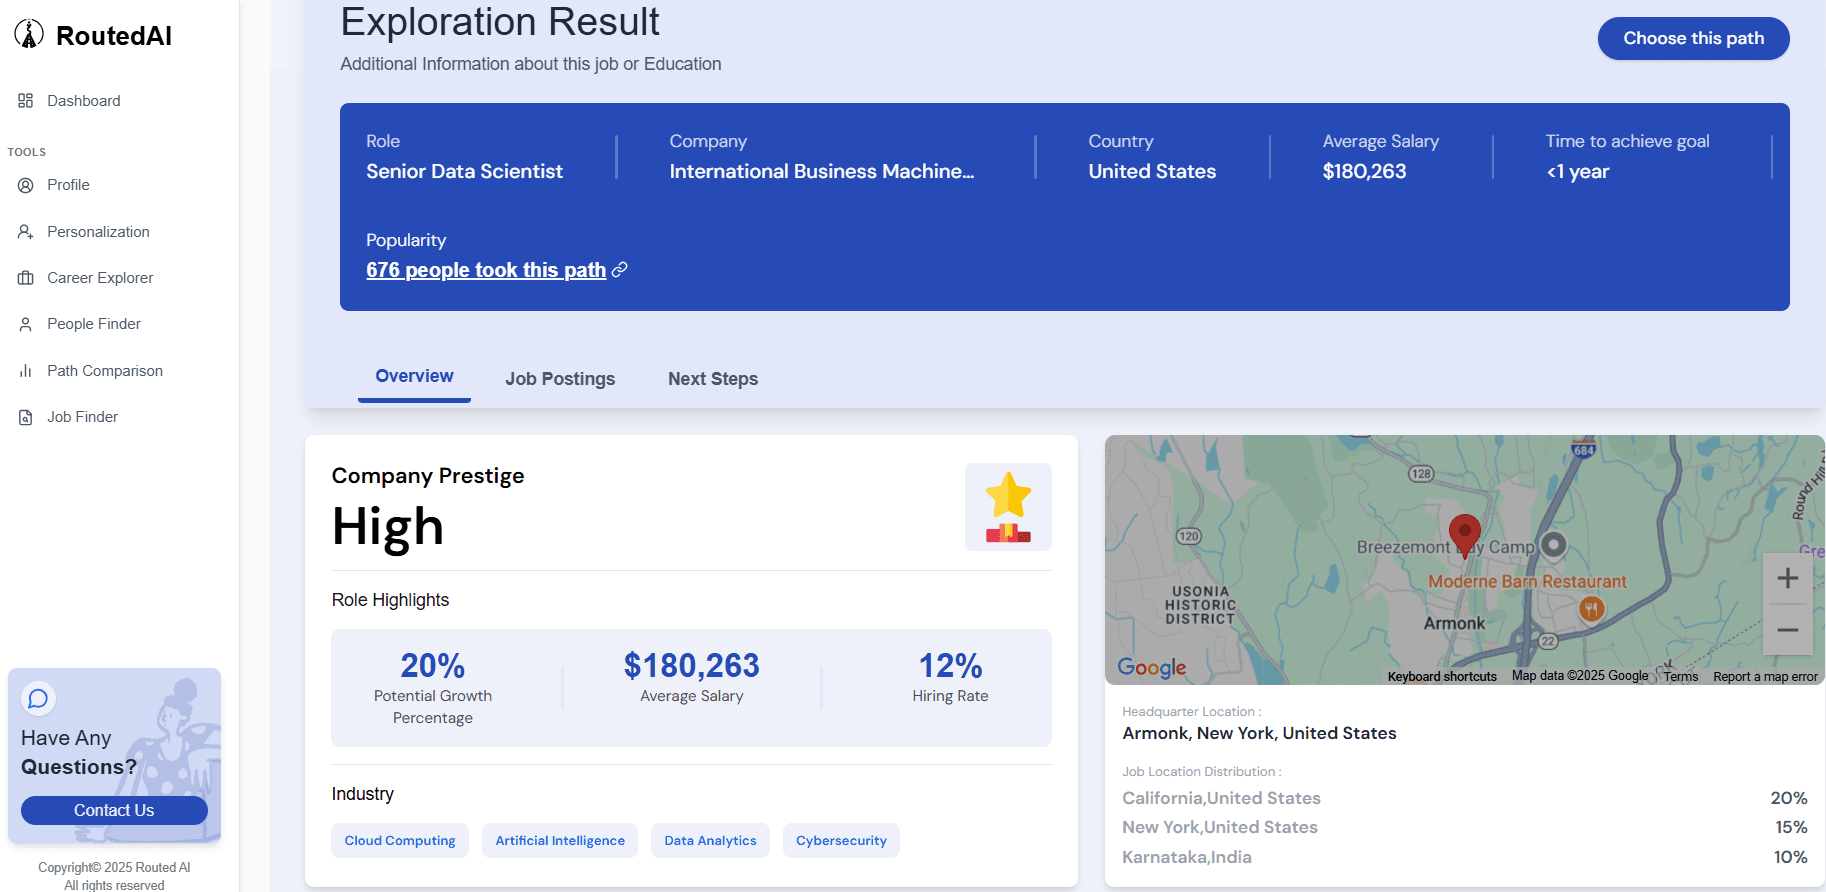This screenshot has height=892, width=1826.
Task: Click the 20% Potential Growth Percentage stat
Action: (433, 688)
